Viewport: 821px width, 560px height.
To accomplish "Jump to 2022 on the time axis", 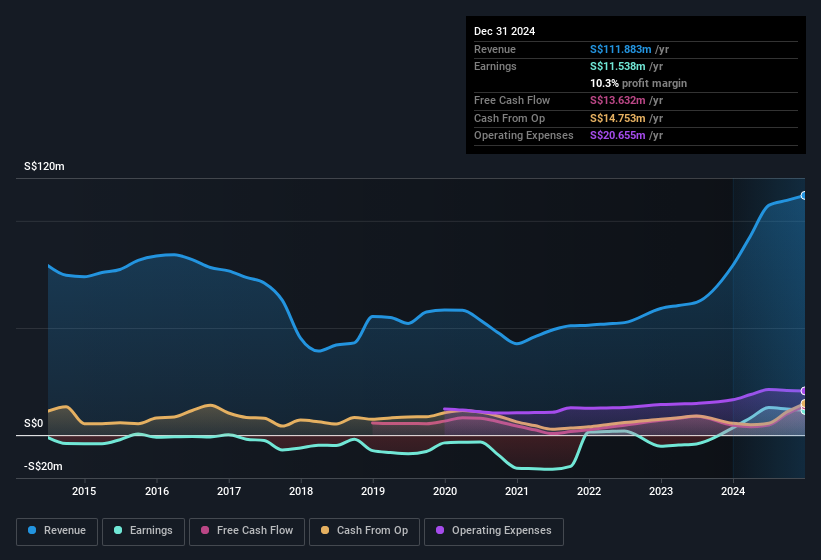I will point(589,491).
